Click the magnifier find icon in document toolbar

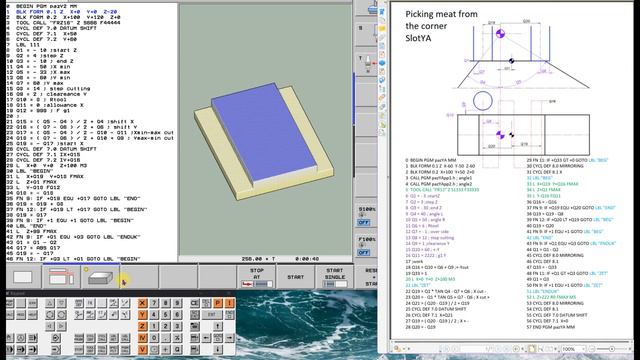click(x=397, y=349)
